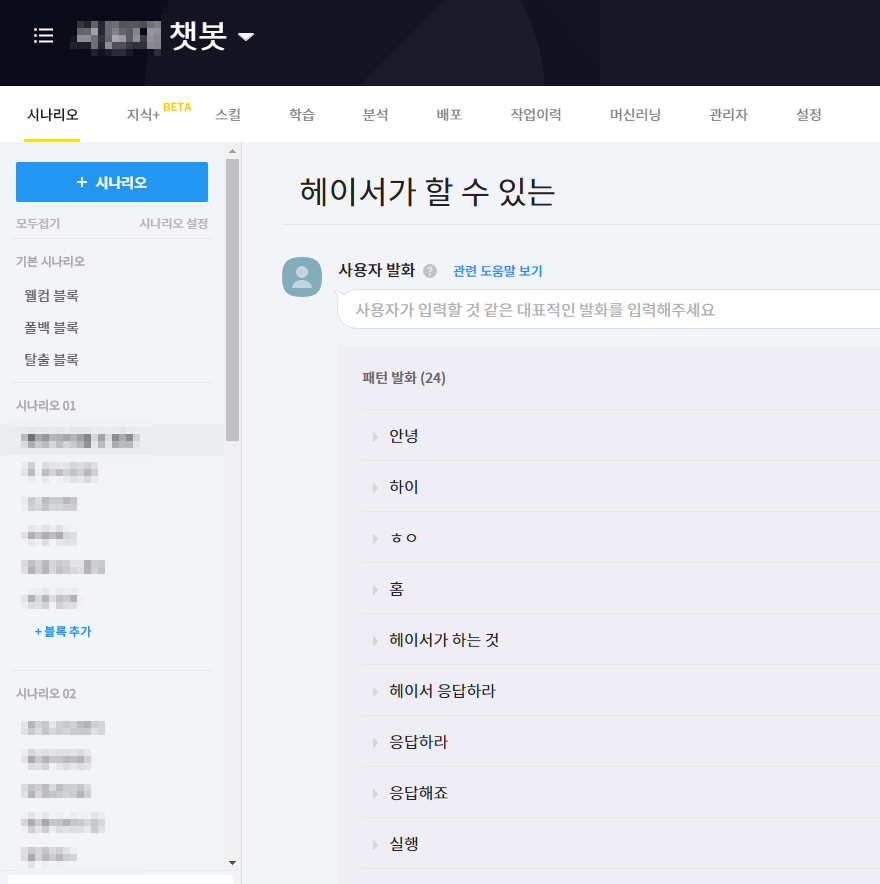The height and width of the screenshot is (884, 880).
Task: Click the user avatar icon
Action: [302, 277]
